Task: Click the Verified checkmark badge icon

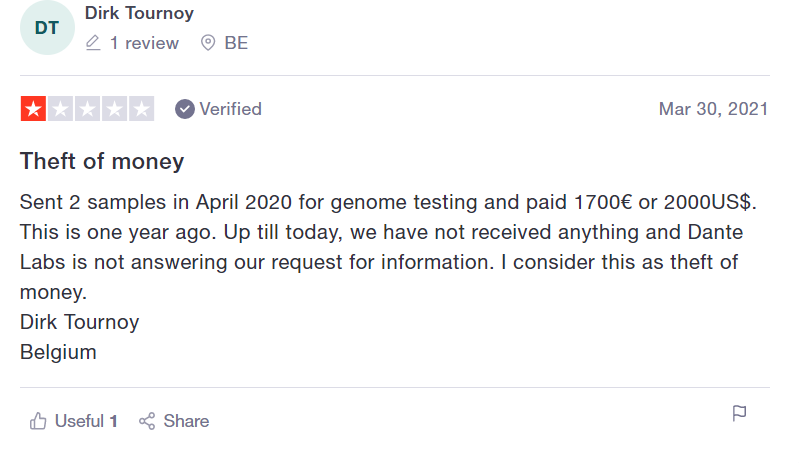Action: 184,109
